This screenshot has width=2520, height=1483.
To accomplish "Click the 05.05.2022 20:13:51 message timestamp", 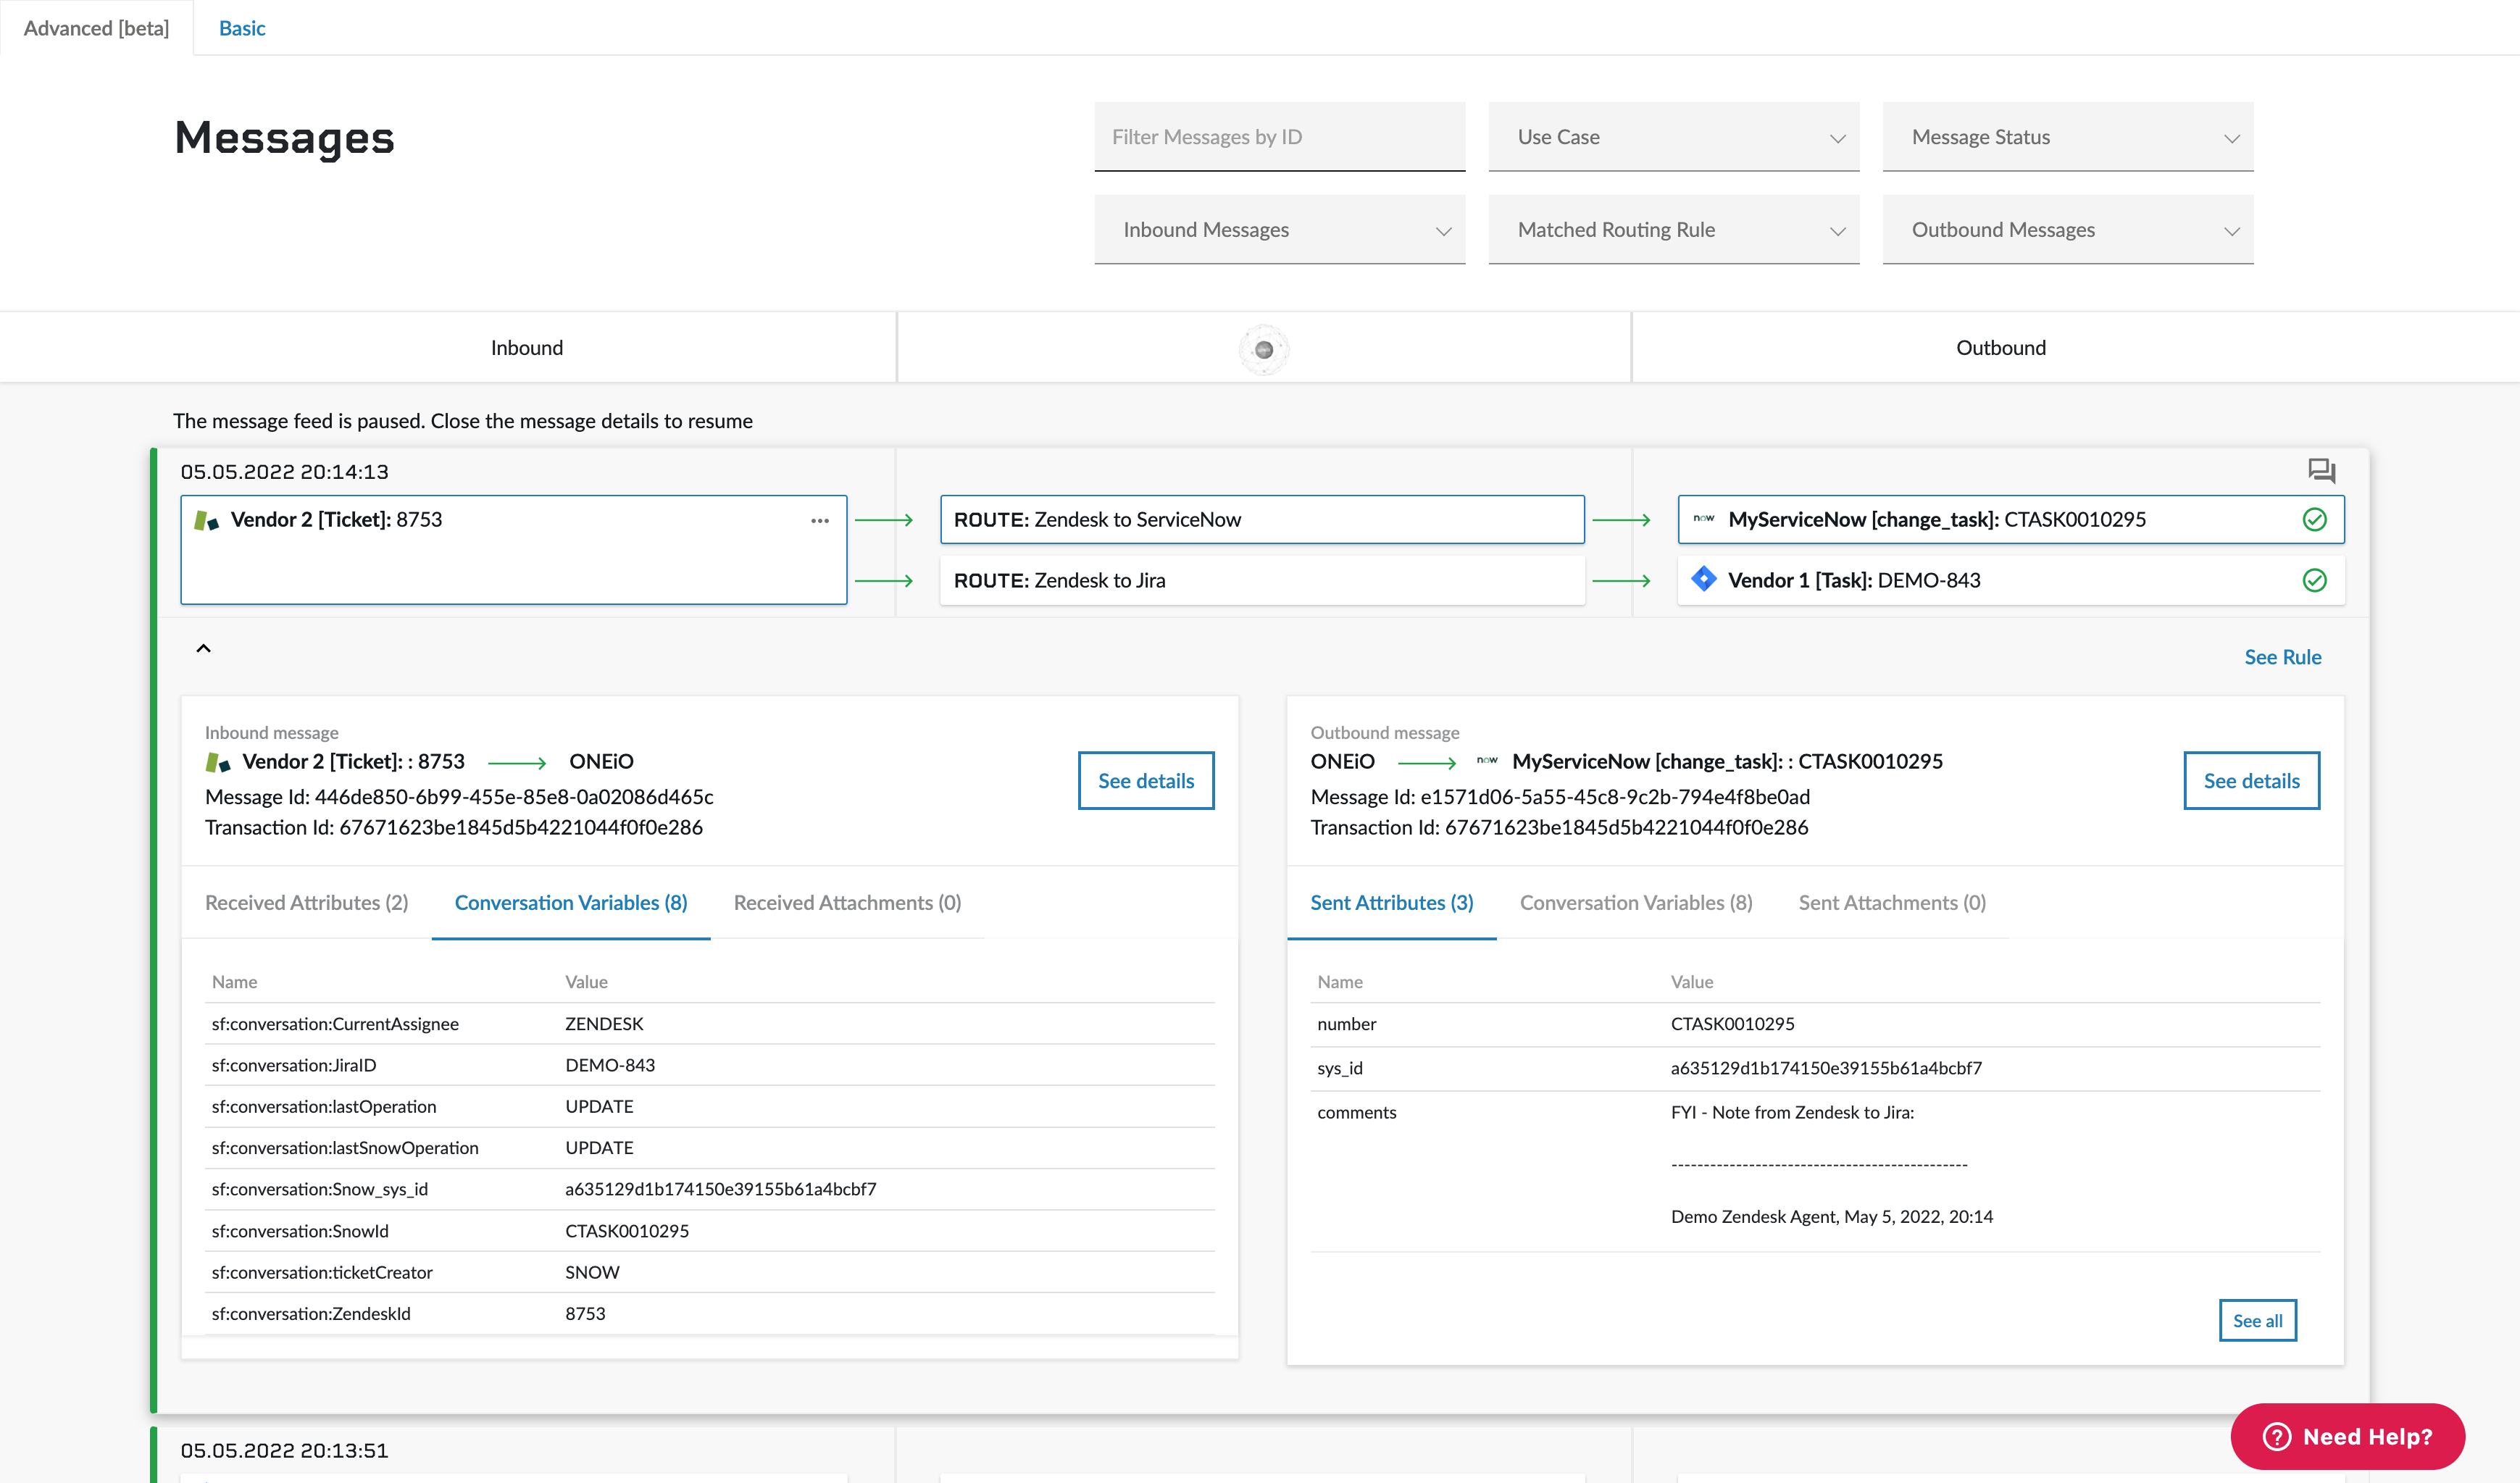I will pyautogui.click(x=284, y=1450).
